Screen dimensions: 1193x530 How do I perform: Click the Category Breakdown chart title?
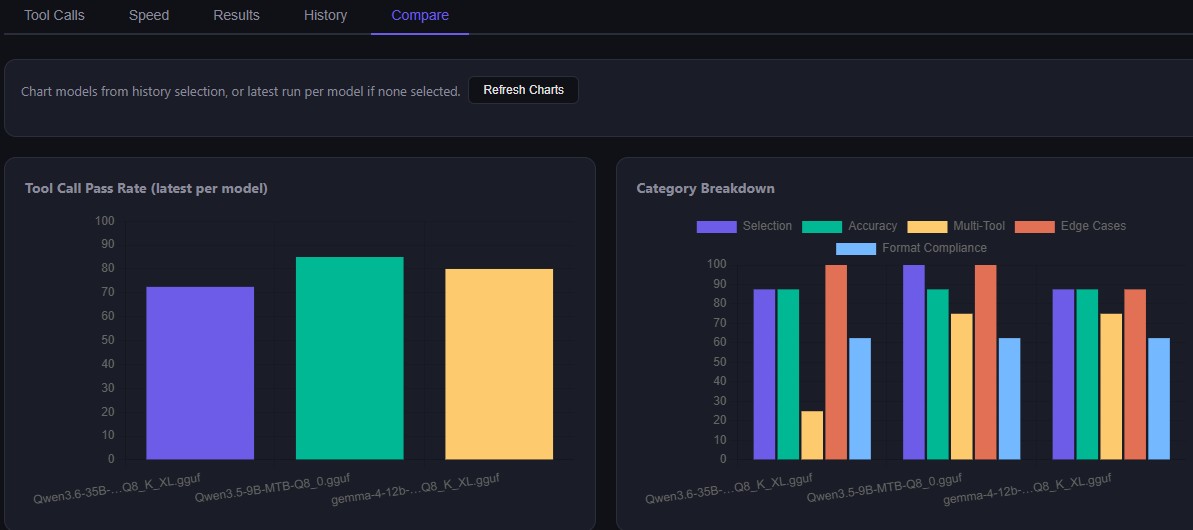point(705,189)
